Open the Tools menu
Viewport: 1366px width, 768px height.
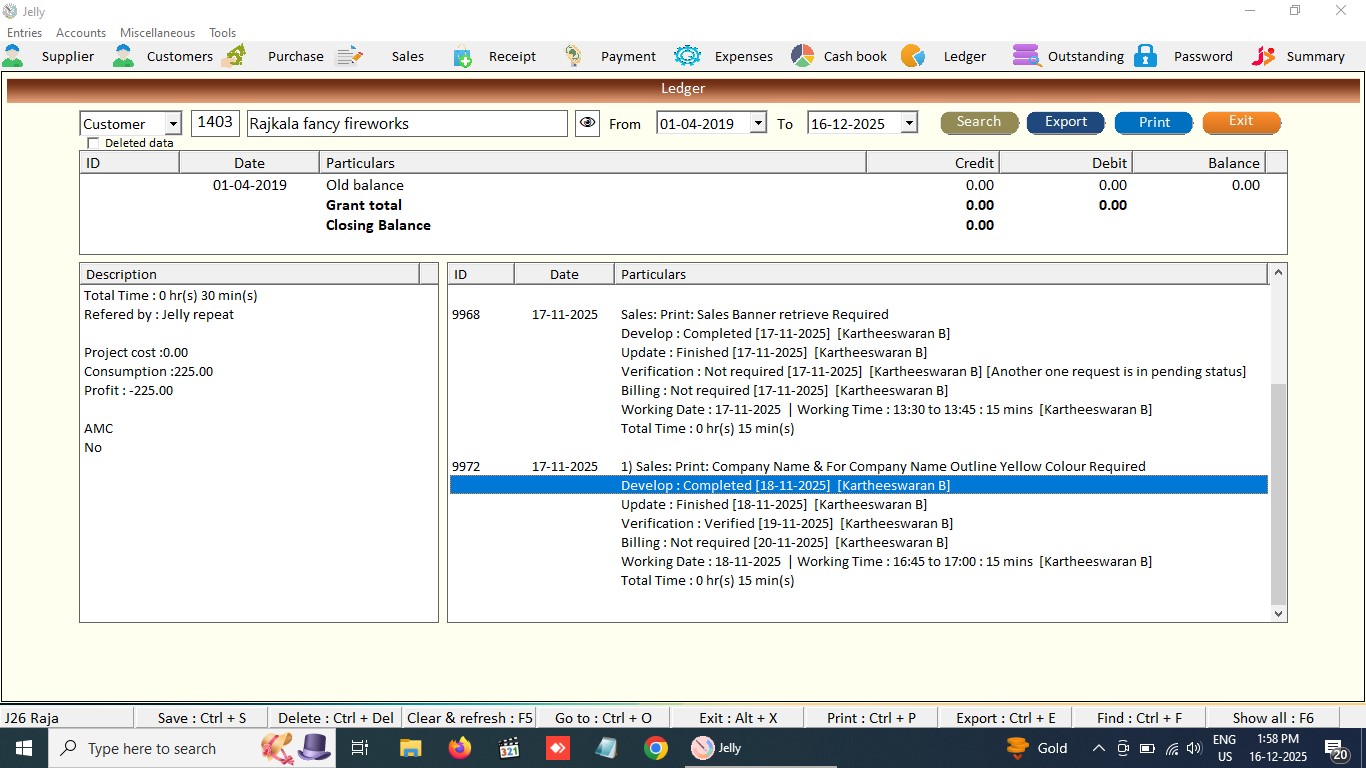coord(223,33)
